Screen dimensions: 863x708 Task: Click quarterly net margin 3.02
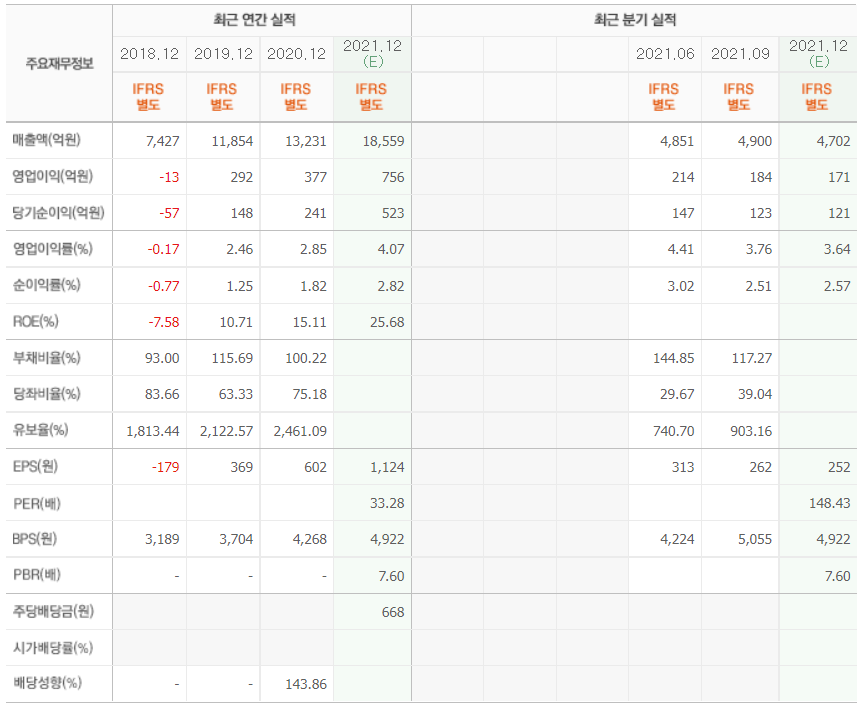coord(681,286)
